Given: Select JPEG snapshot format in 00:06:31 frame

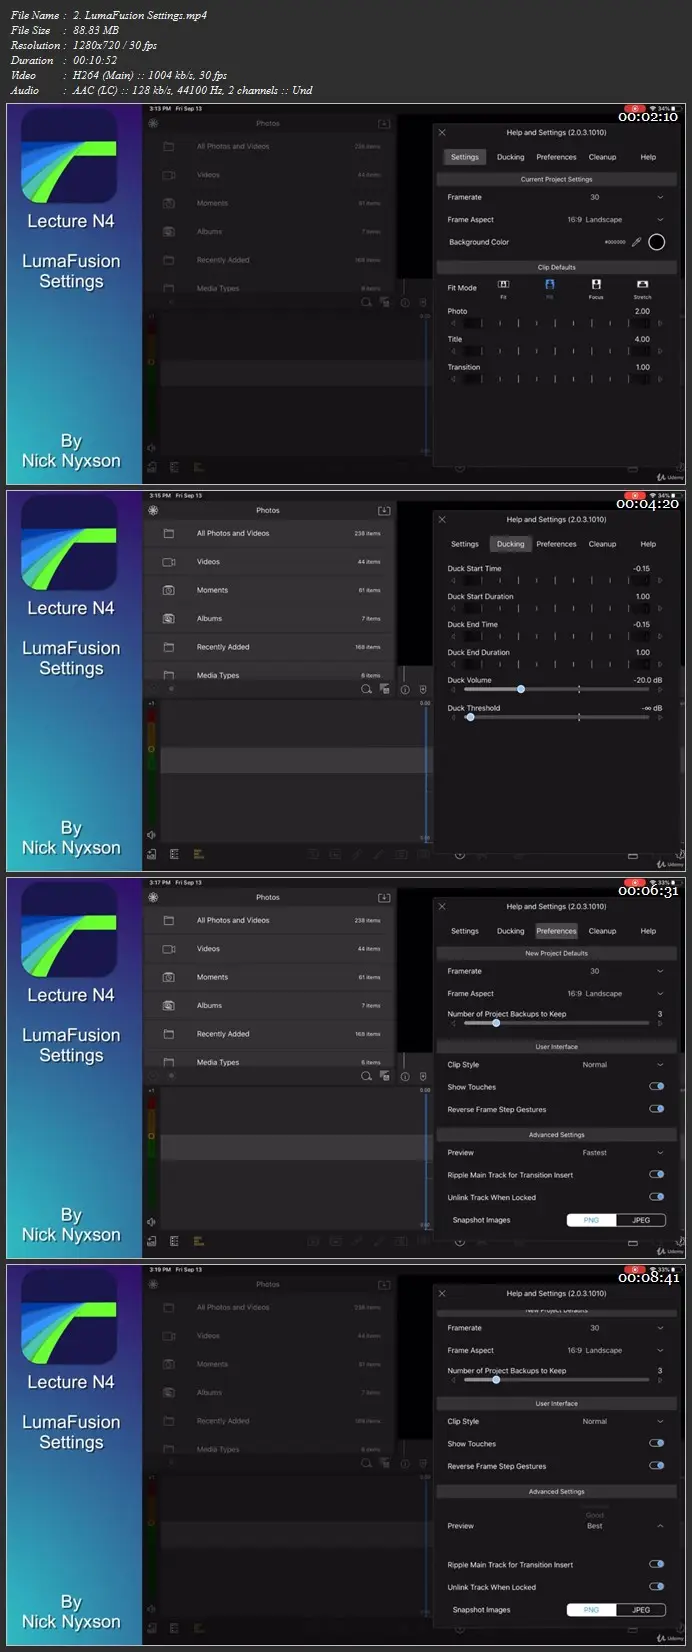Looking at the screenshot, I should pyautogui.click(x=641, y=1220).
